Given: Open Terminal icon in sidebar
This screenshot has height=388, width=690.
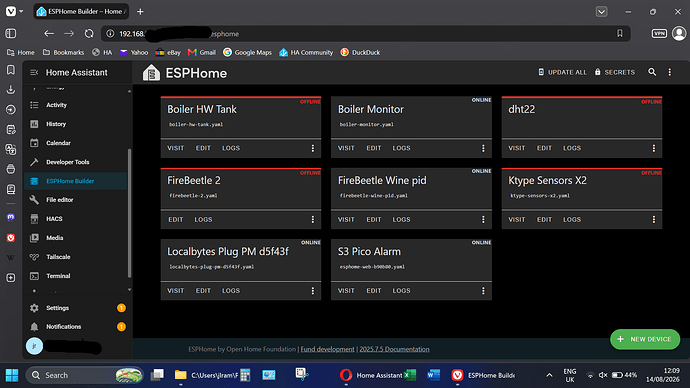Looking at the screenshot, I should [x=34, y=276].
